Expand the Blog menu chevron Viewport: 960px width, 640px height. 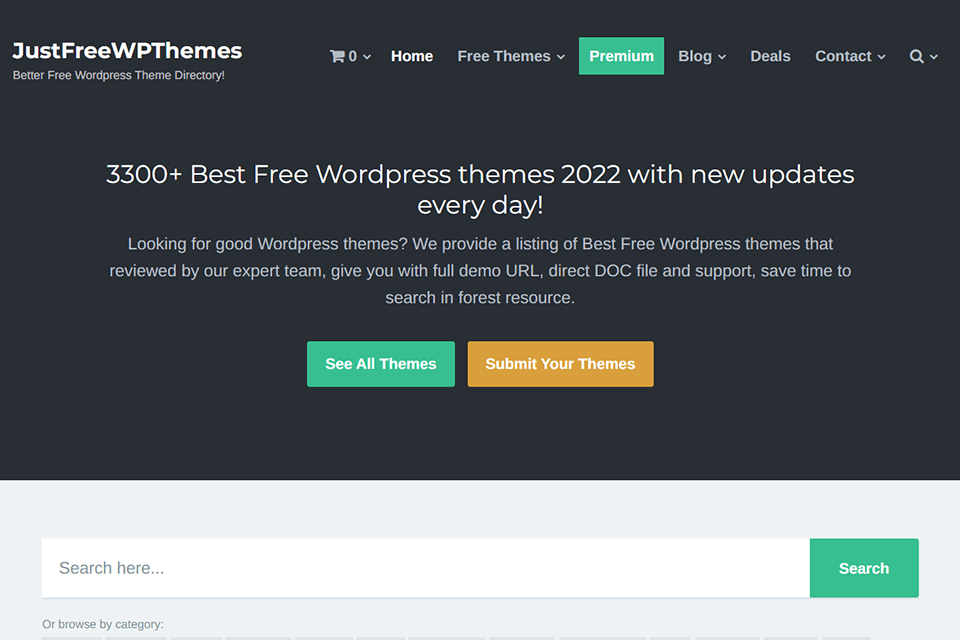coord(722,57)
